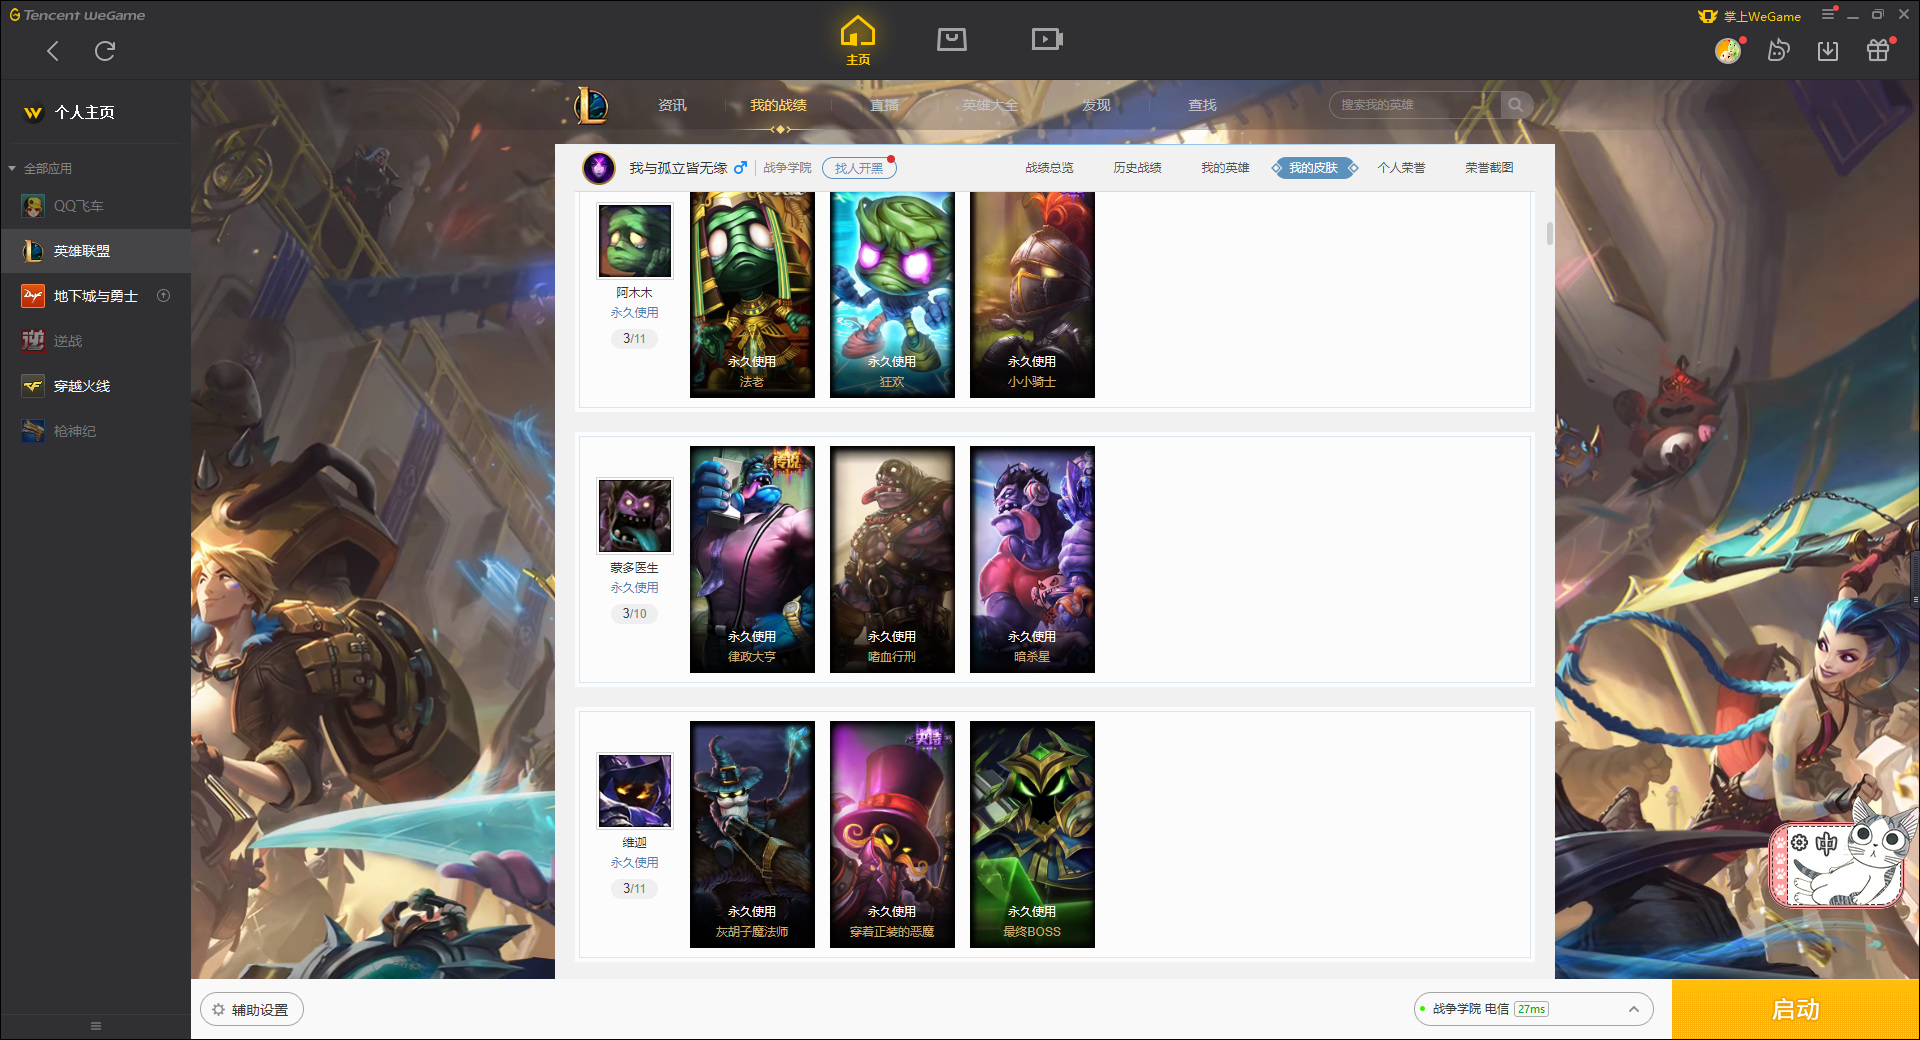The width and height of the screenshot is (1920, 1040).
Task: Click the sidebar bottom list handle
Action: tap(96, 1026)
